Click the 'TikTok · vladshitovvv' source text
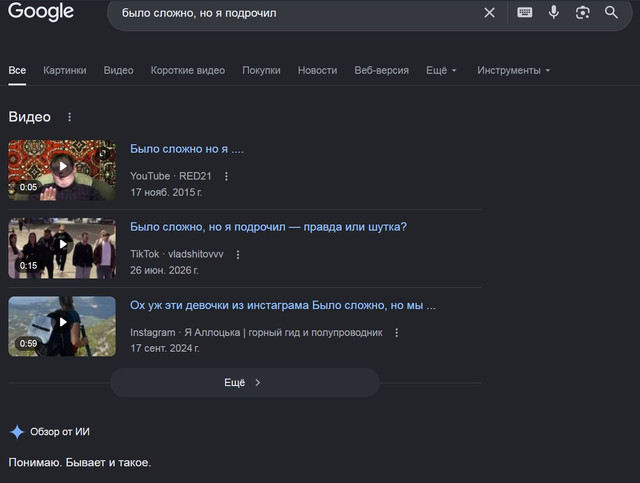This screenshot has width=640, height=483. 177,254
